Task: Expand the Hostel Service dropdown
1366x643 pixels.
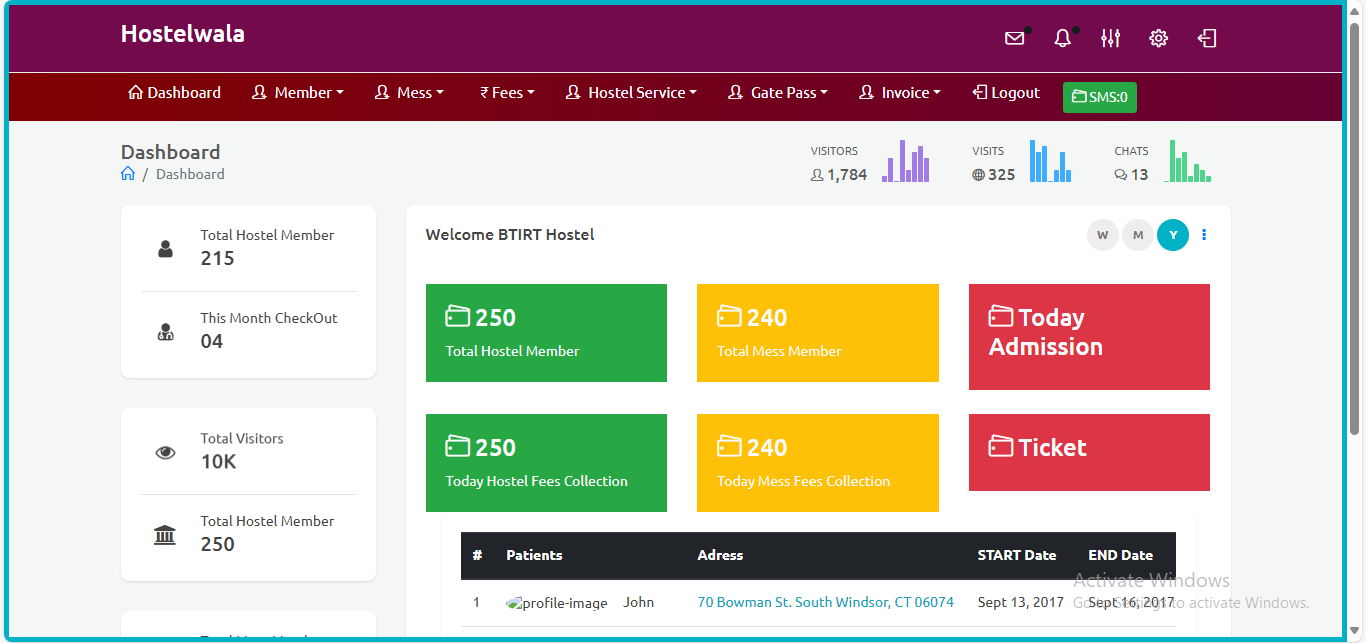Action: (x=631, y=93)
